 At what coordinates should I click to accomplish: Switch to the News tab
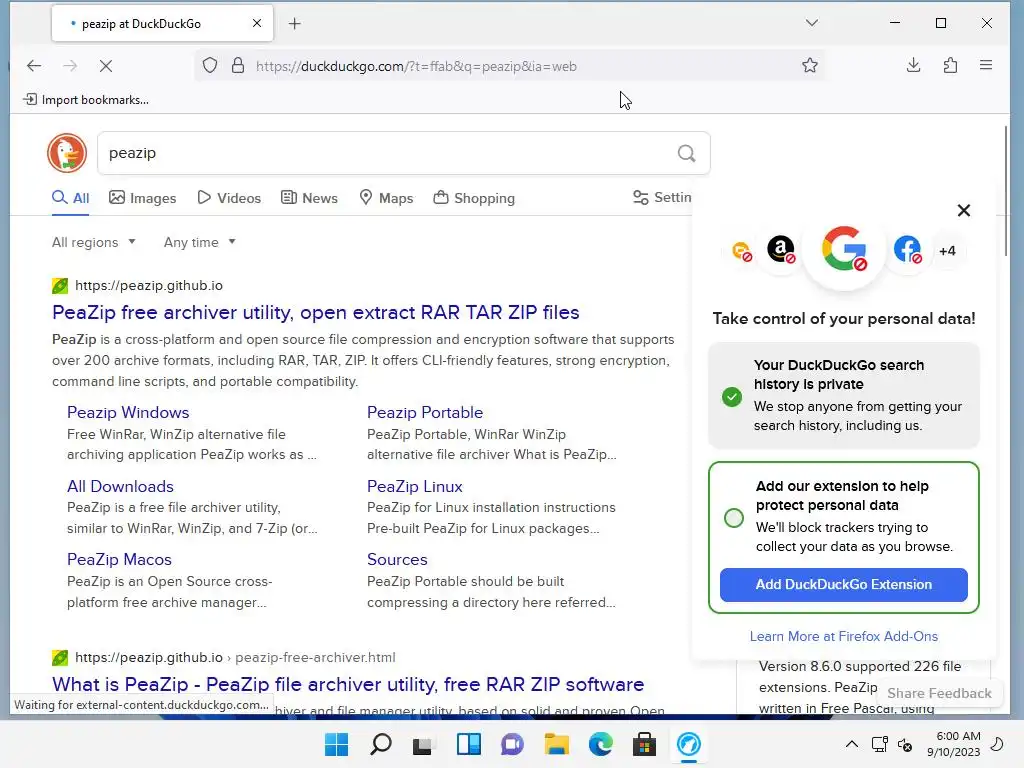[310, 198]
